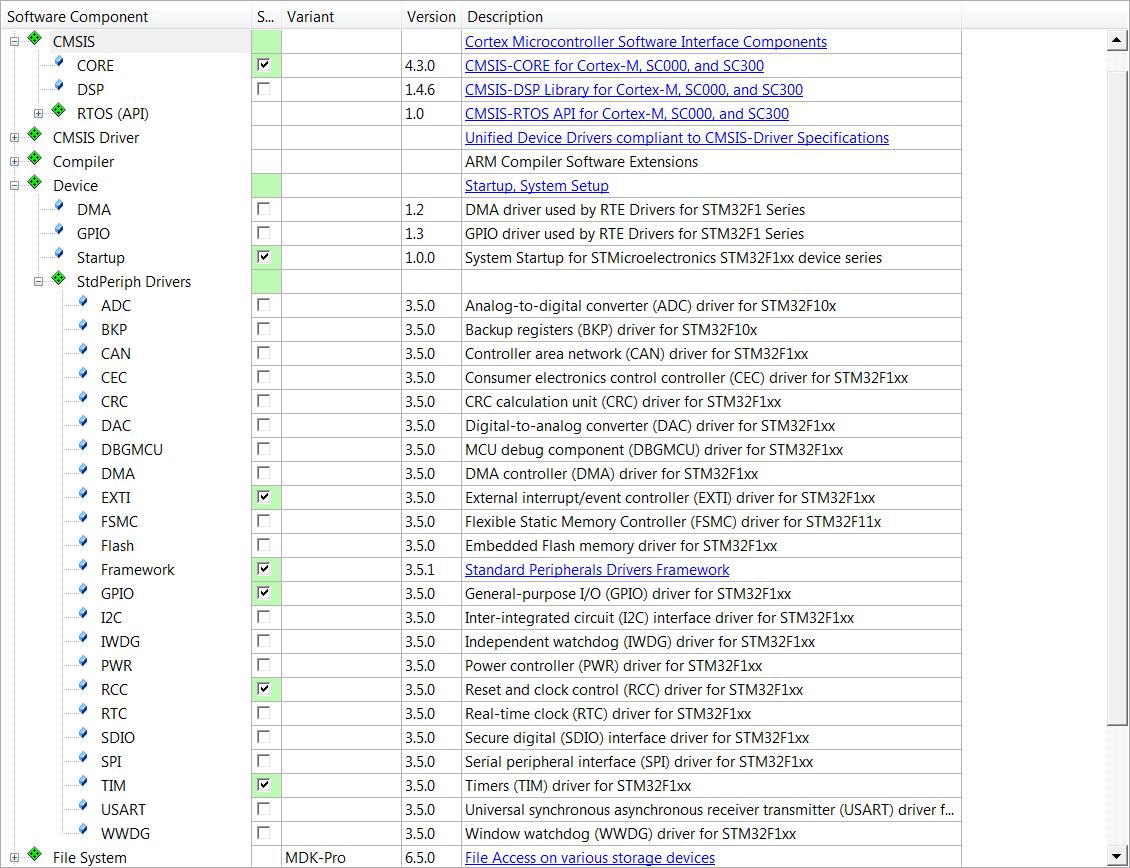Click the green diamond icon beside Device
Image resolution: width=1130 pixels, height=868 pixels.
click(x=35, y=182)
